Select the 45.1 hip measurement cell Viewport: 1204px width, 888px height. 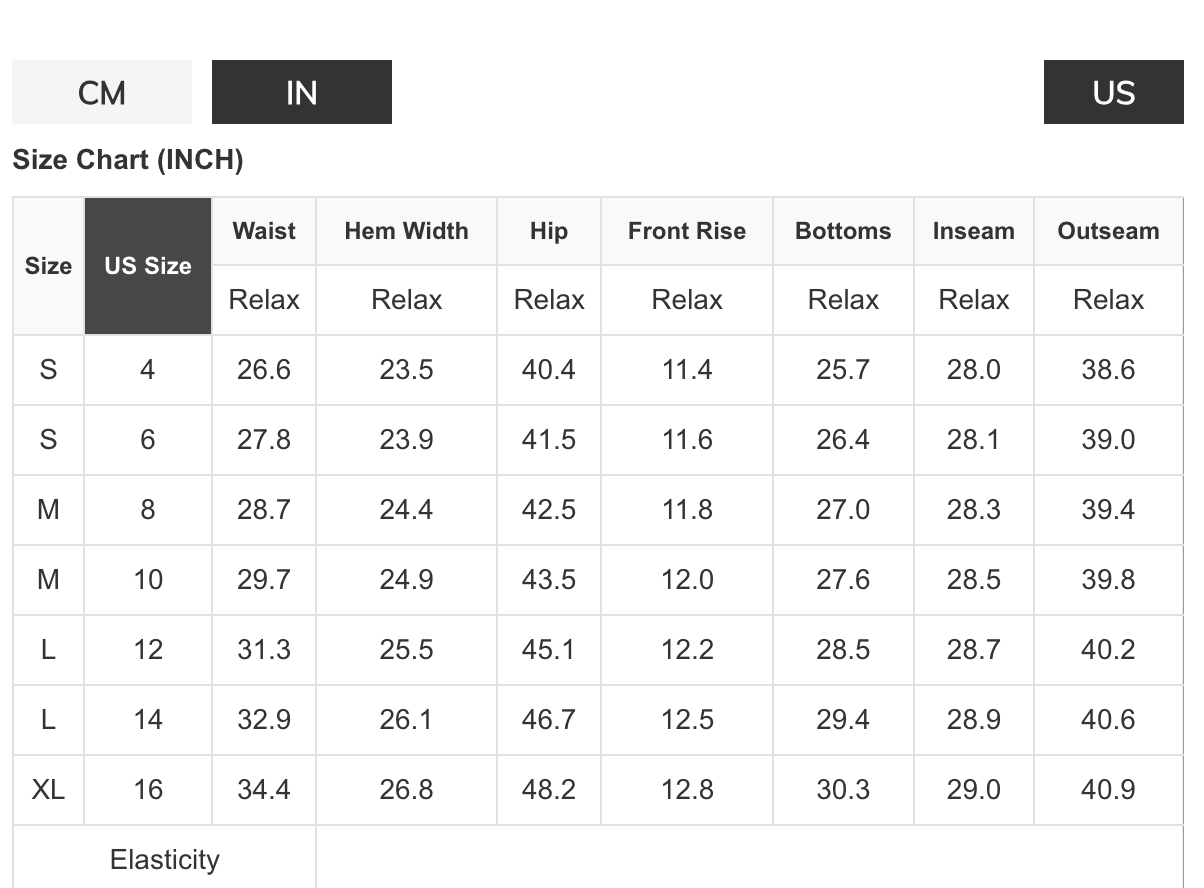[548, 650]
